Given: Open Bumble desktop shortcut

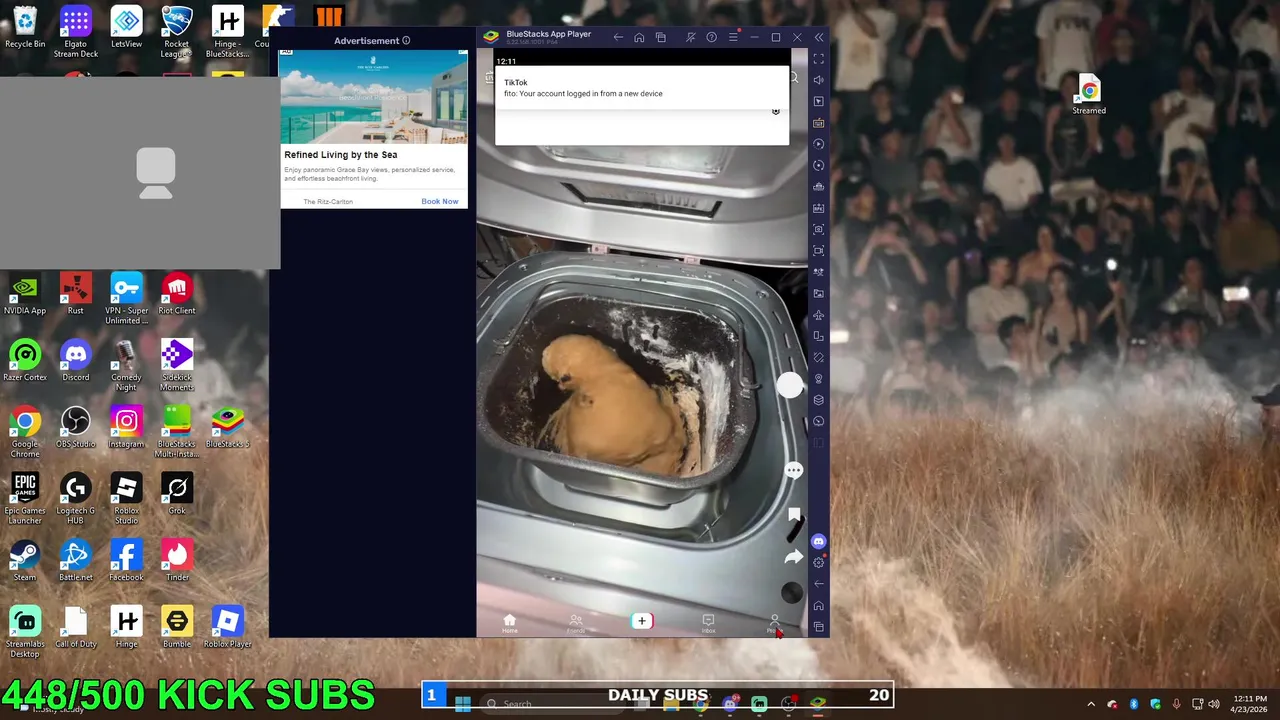Looking at the screenshot, I should point(177,627).
